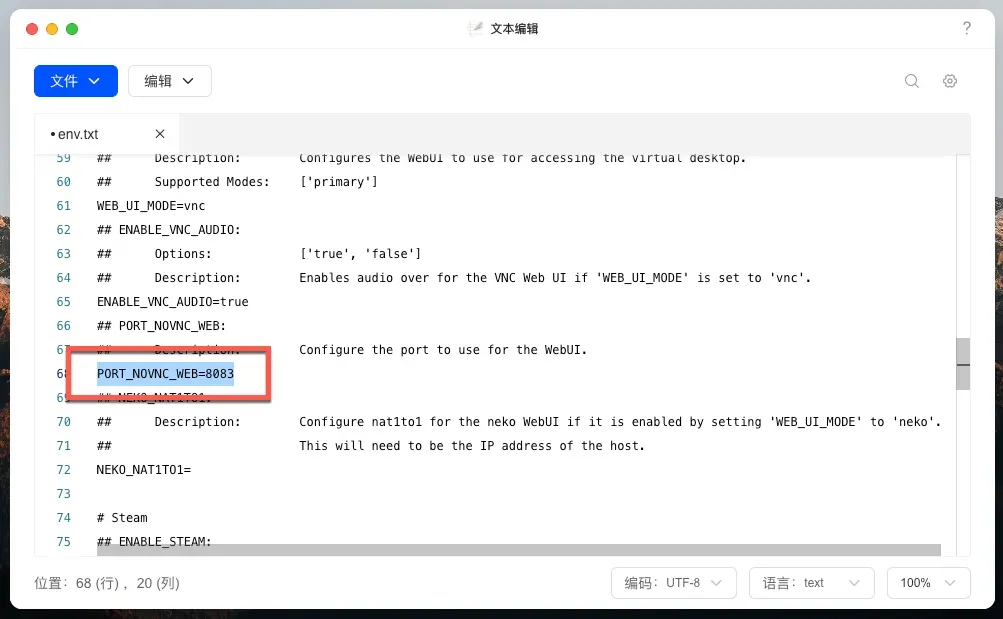Open the 文件 dropdown menu
The height and width of the screenshot is (619, 1003).
point(75,81)
